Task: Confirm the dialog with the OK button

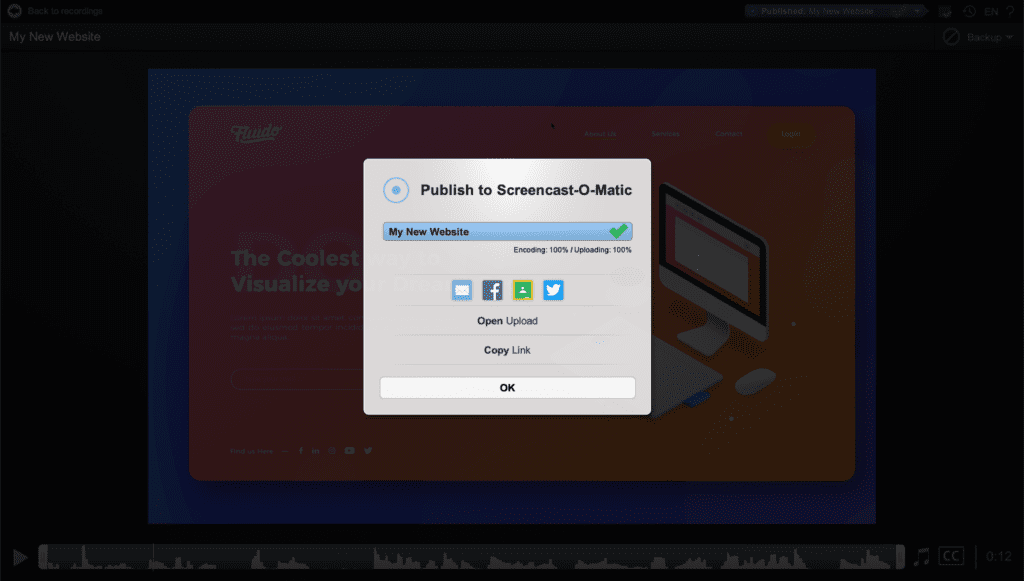Action: [x=507, y=388]
